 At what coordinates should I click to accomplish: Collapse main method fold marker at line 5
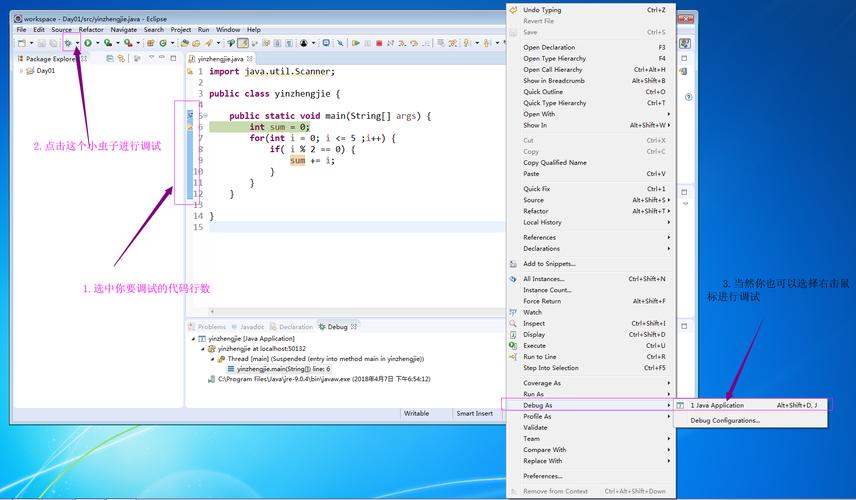point(206,115)
